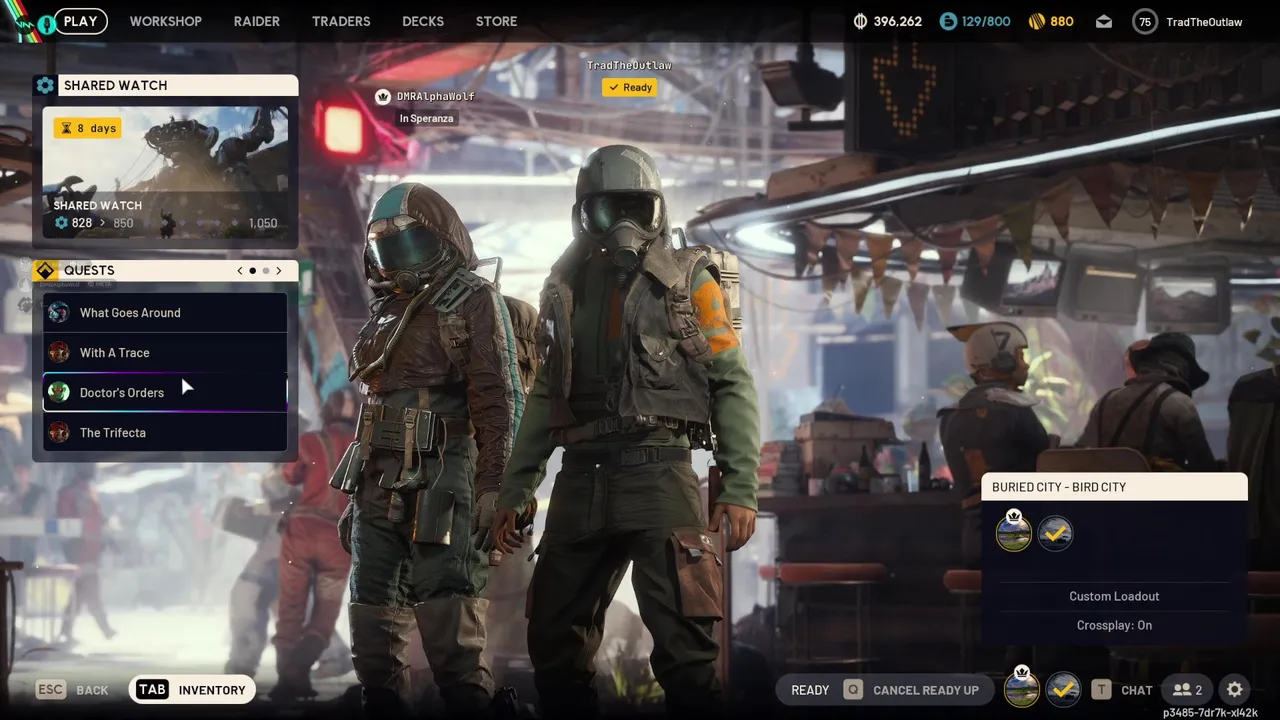Select the first quests page dot
This screenshot has width=1280, height=720.
(x=252, y=270)
